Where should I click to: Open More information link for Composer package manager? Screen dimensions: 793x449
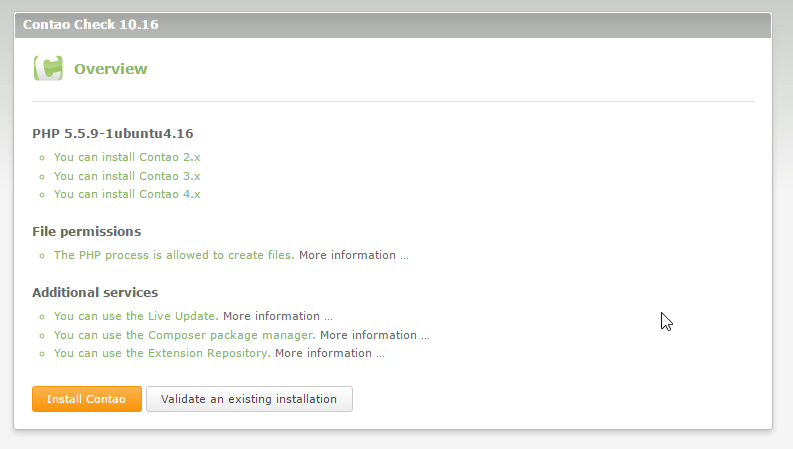click(x=374, y=335)
